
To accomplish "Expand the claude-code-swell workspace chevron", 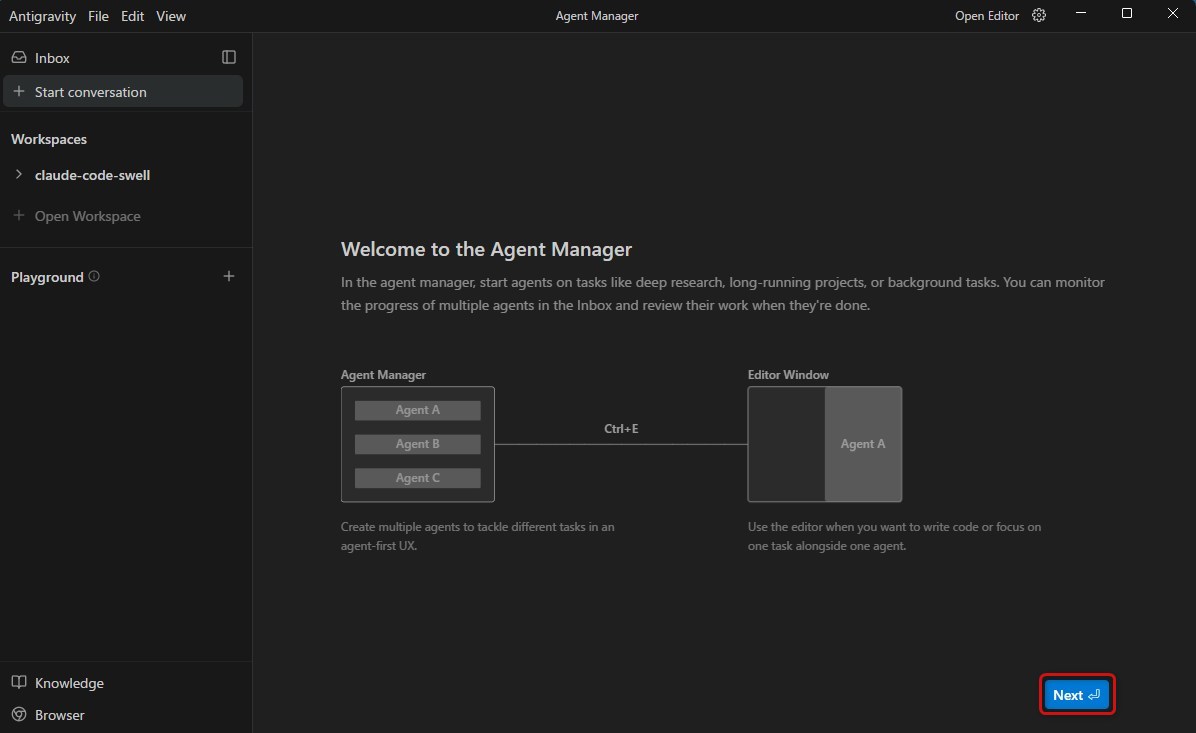I will (19, 175).
